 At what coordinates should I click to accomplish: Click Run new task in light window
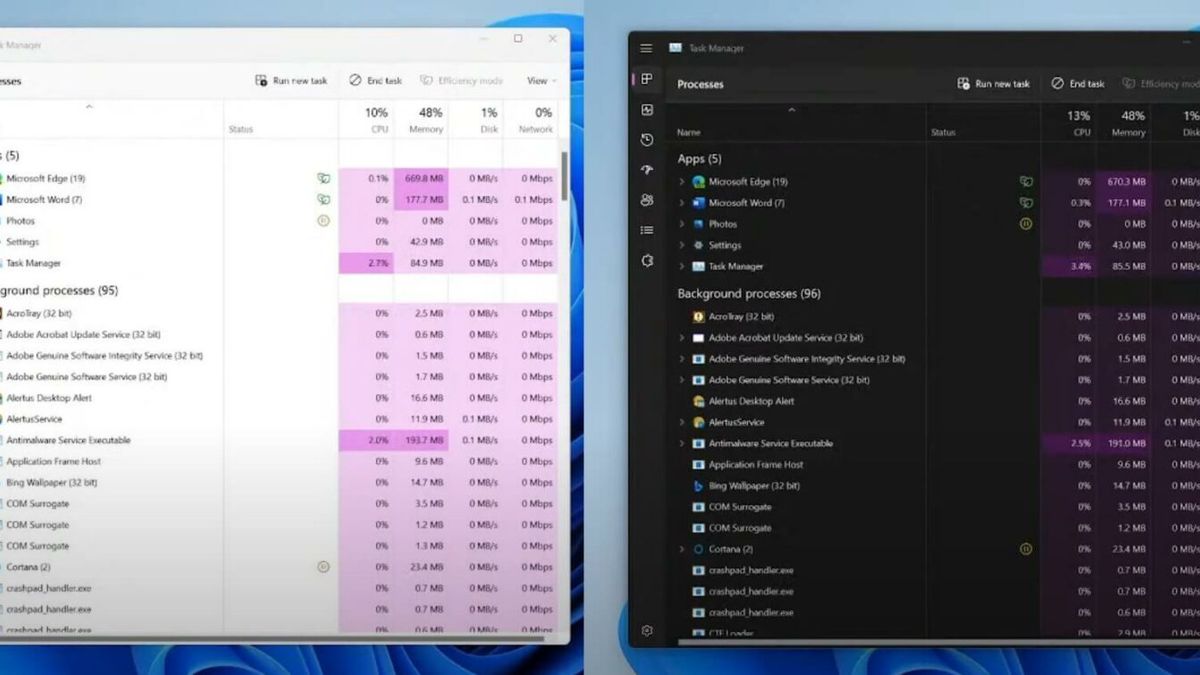pyautogui.click(x=291, y=81)
